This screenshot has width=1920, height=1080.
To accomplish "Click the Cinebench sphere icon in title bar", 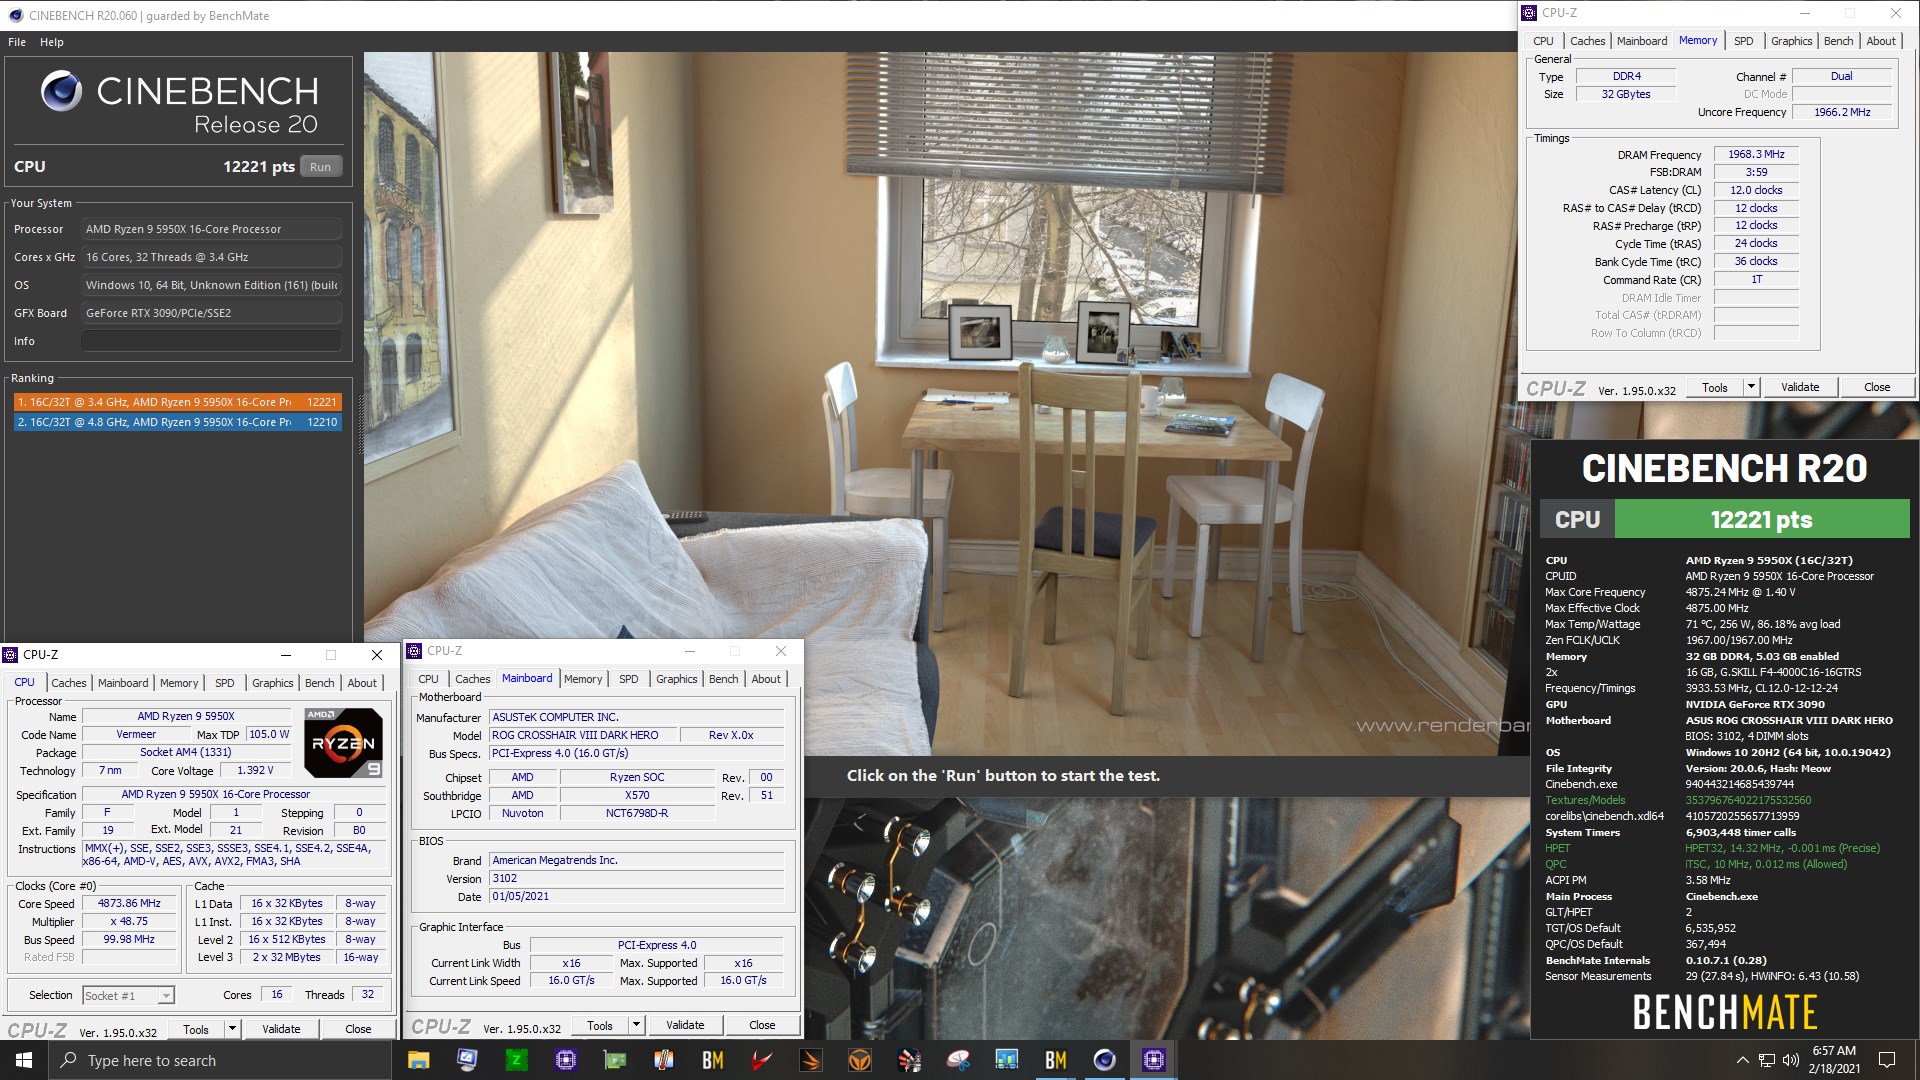I will (x=15, y=15).
